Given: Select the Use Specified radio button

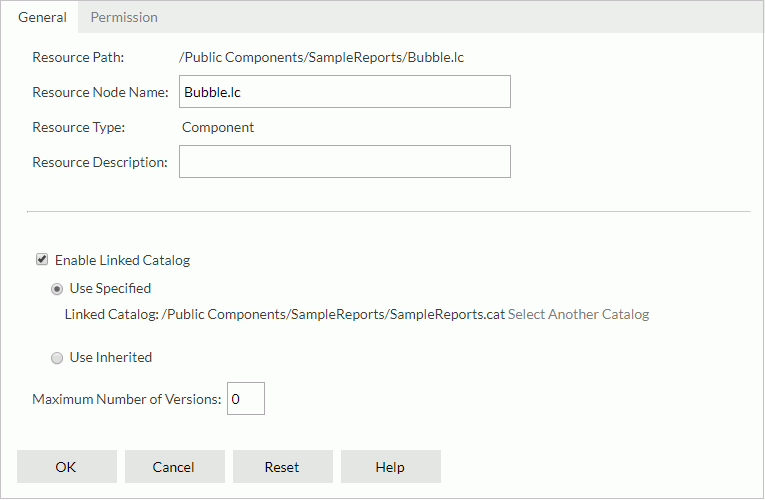Looking at the screenshot, I should (x=57, y=289).
